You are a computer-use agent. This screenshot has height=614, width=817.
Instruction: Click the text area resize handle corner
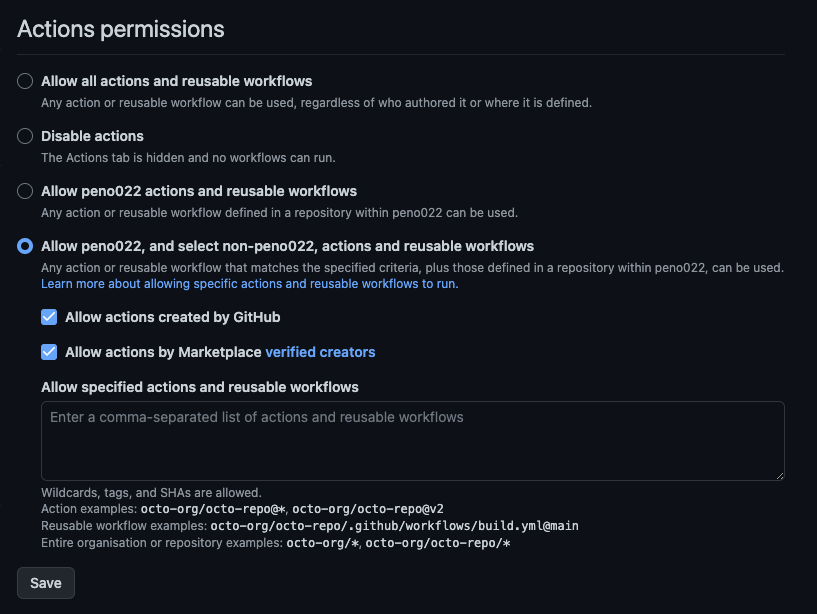pos(778,474)
